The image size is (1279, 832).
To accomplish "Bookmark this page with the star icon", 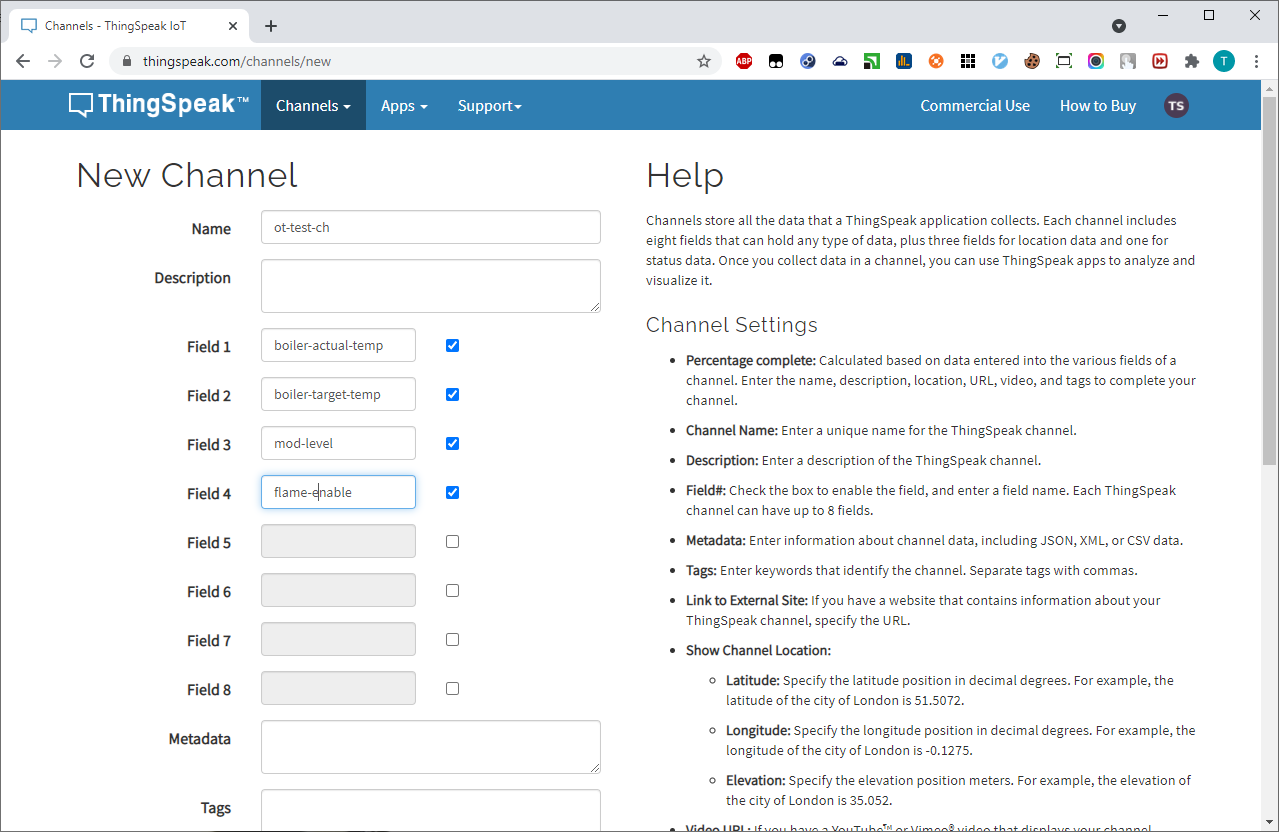I will (704, 61).
